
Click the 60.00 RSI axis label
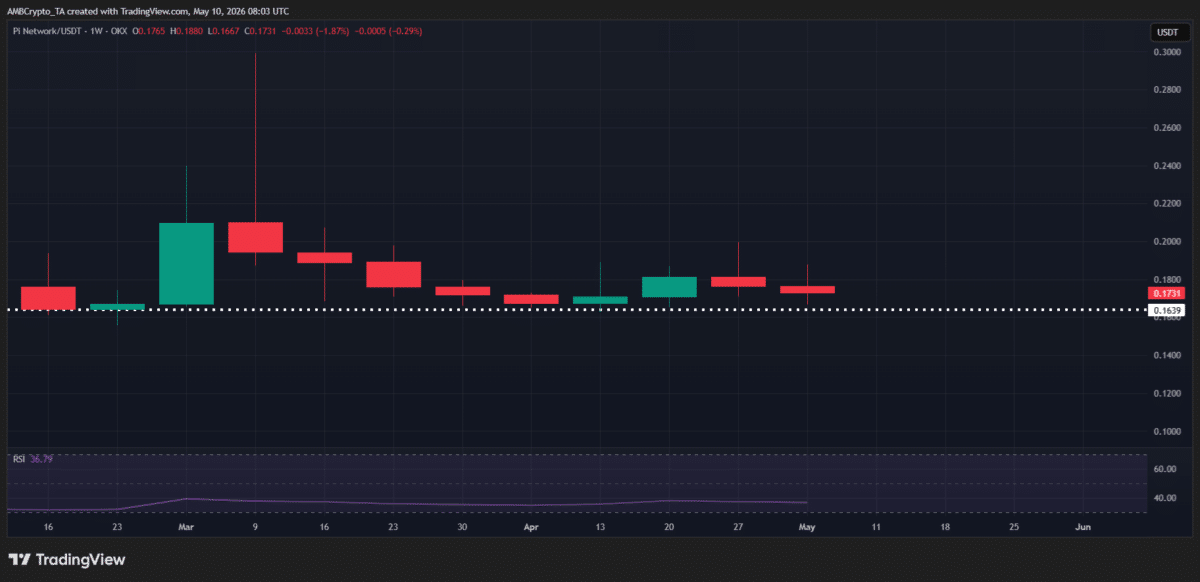coord(1164,468)
